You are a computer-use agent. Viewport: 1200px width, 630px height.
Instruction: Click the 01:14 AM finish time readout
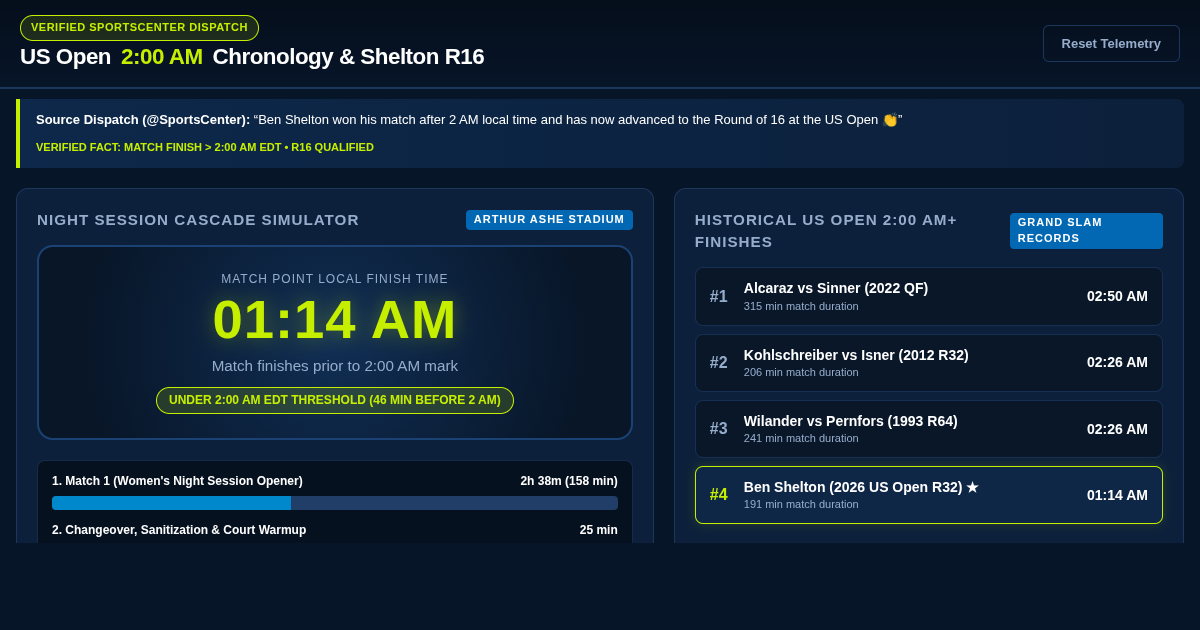(x=335, y=320)
